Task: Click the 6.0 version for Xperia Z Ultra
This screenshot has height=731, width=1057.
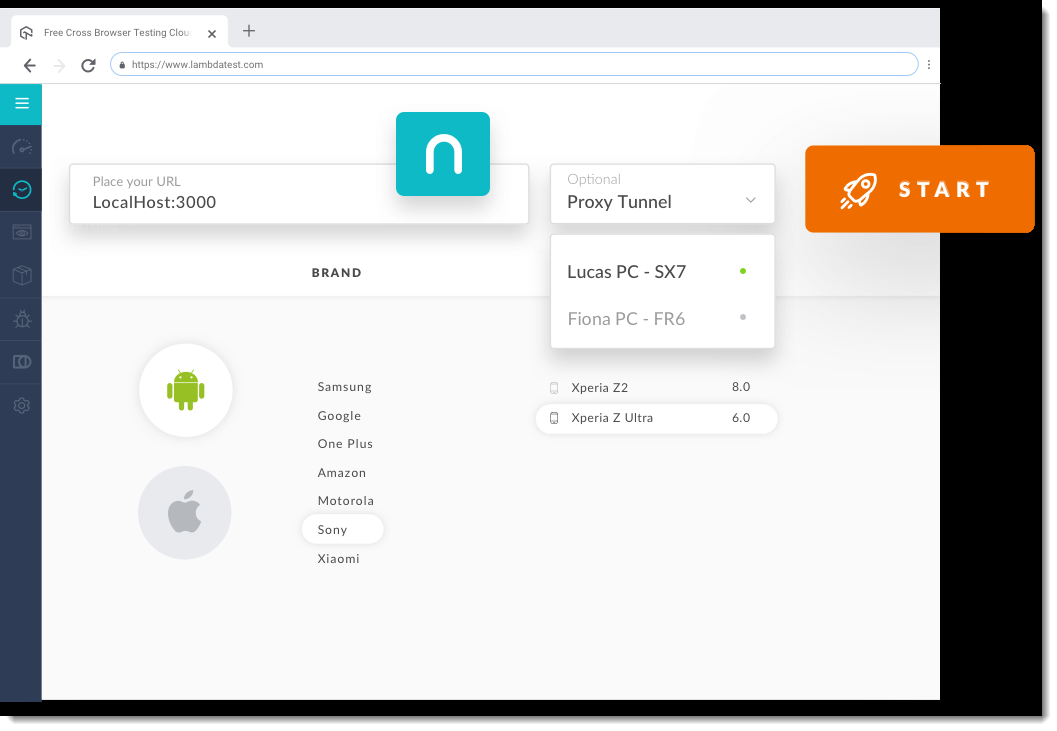Action: (x=741, y=418)
